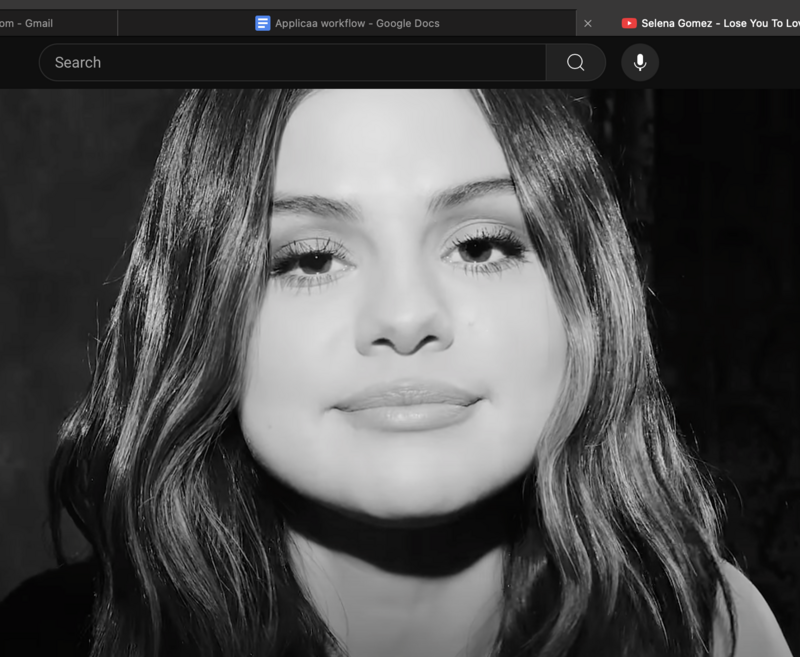This screenshot has height=657, width=800.
Task: Click the microphone voice search icon
Action: [x=640, y=62]
